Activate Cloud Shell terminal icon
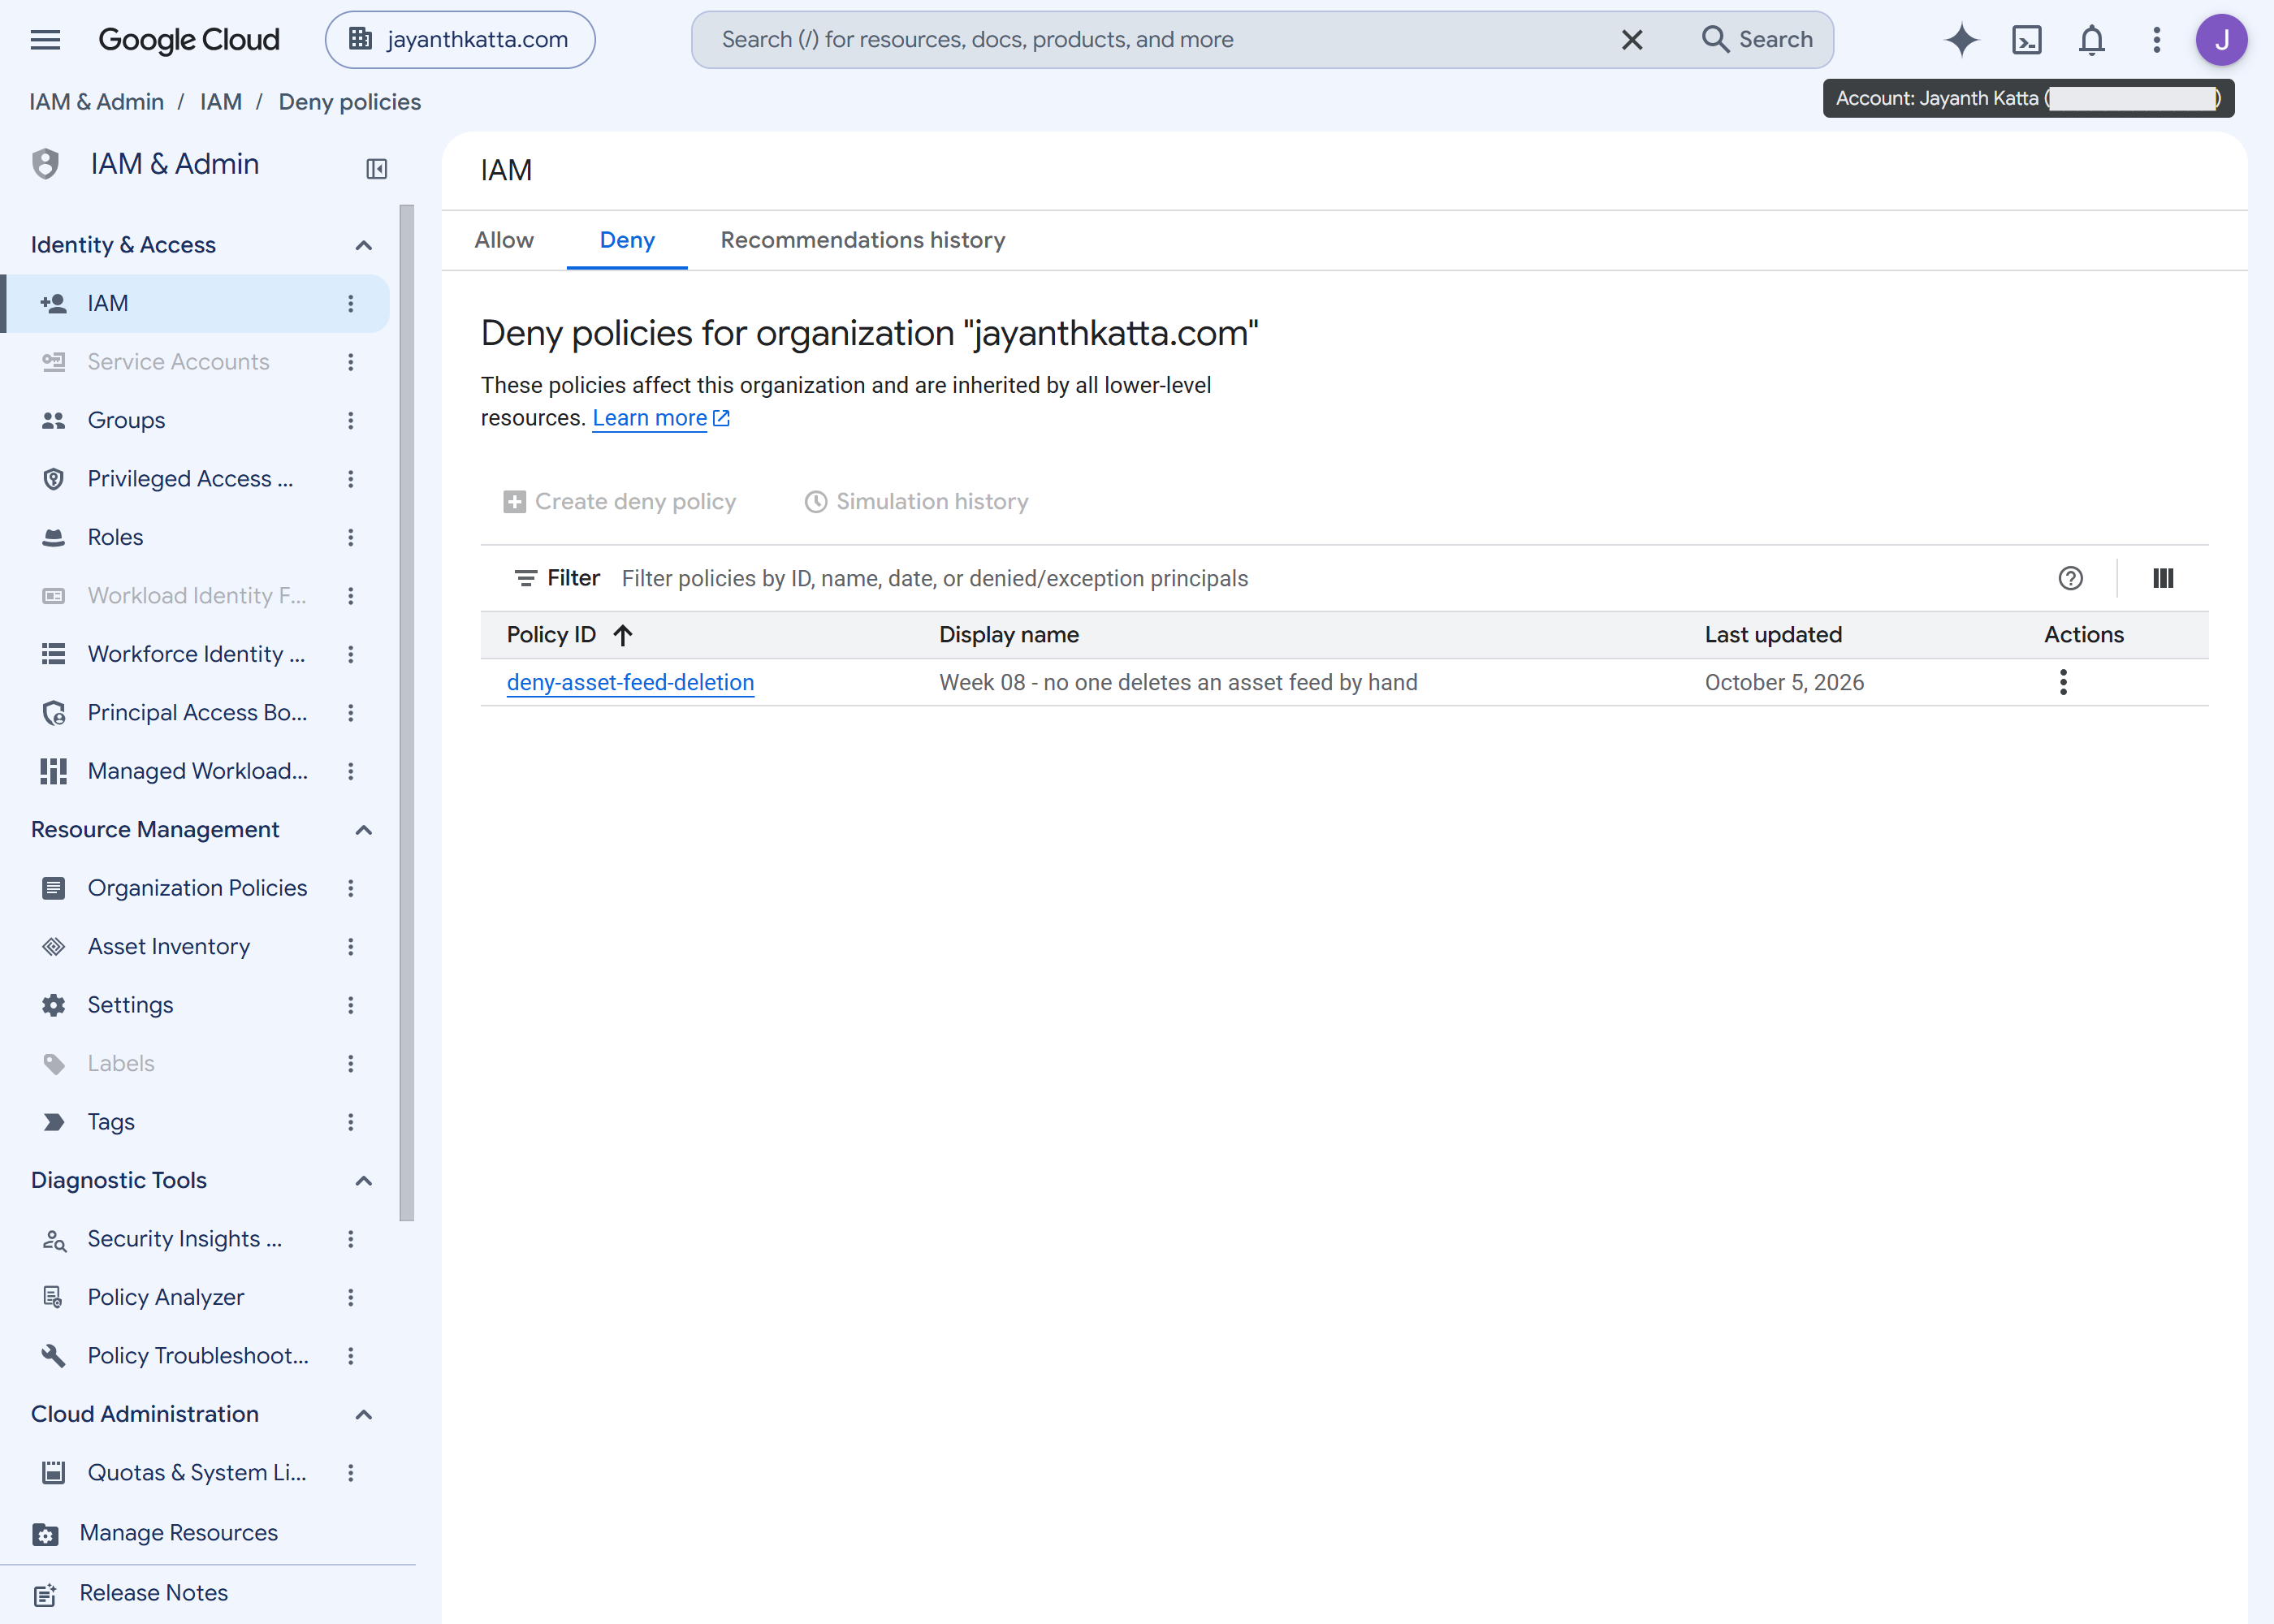The width and height of the screenshot is (2274, 1624). [2026, 40]
